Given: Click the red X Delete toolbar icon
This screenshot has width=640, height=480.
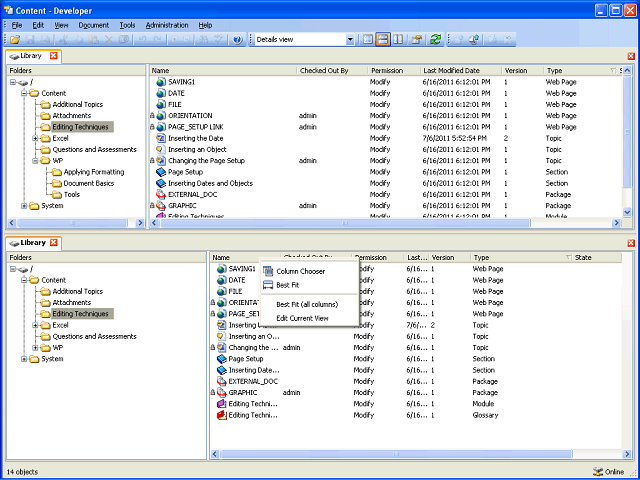Looking at the screenshot, I should pyautogui.click(x=109, y=40).
